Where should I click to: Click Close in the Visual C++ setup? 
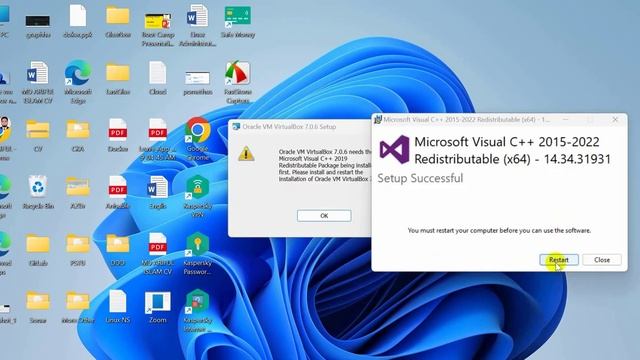click(602, 260)
